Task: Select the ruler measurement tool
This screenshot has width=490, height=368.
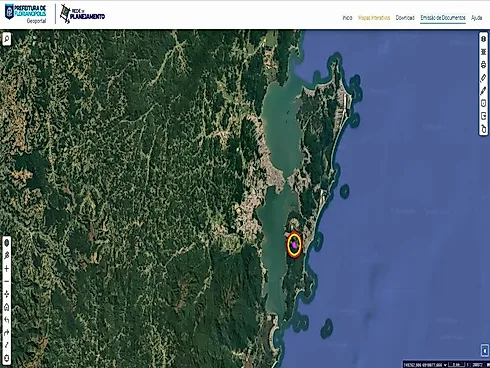Action: coord(483,78)
